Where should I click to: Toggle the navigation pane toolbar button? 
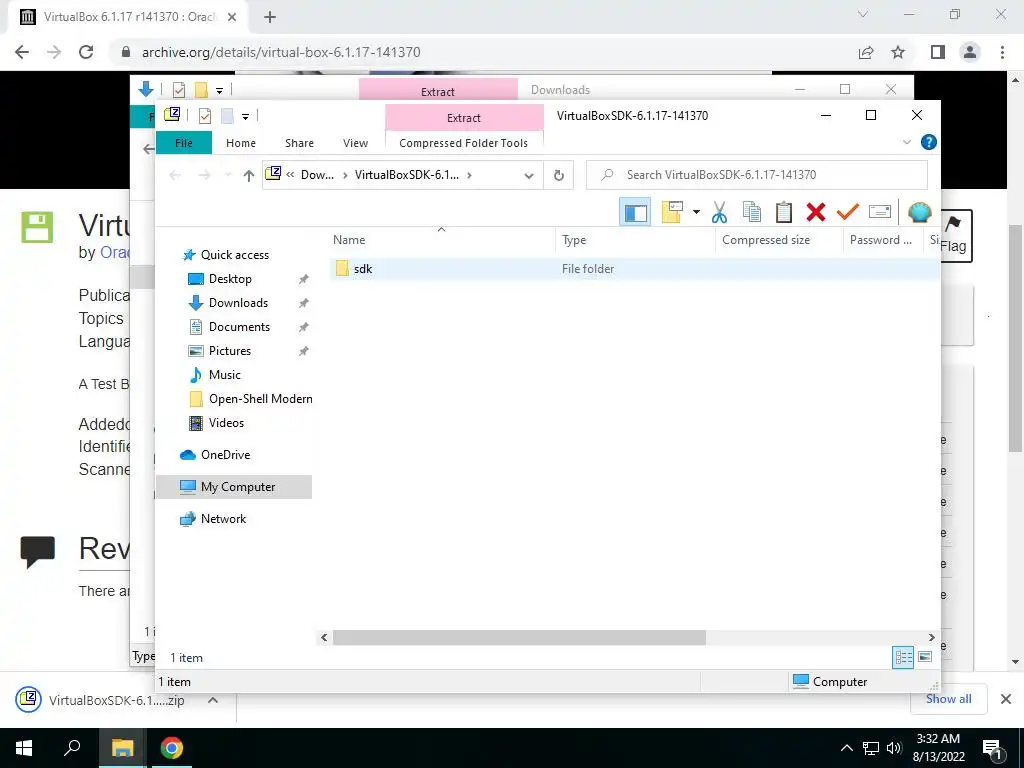pos(635,212)
